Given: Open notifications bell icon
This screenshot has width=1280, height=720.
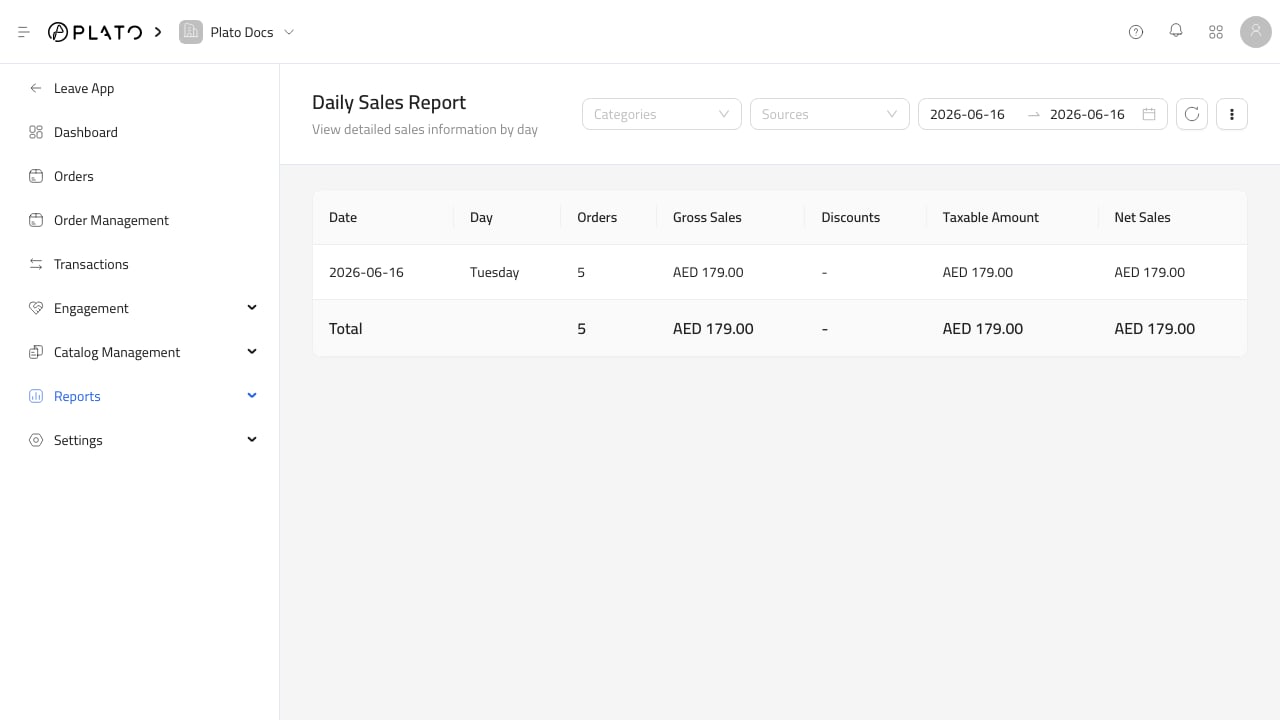Looking at the screenshot, I should click(1176, 31).
